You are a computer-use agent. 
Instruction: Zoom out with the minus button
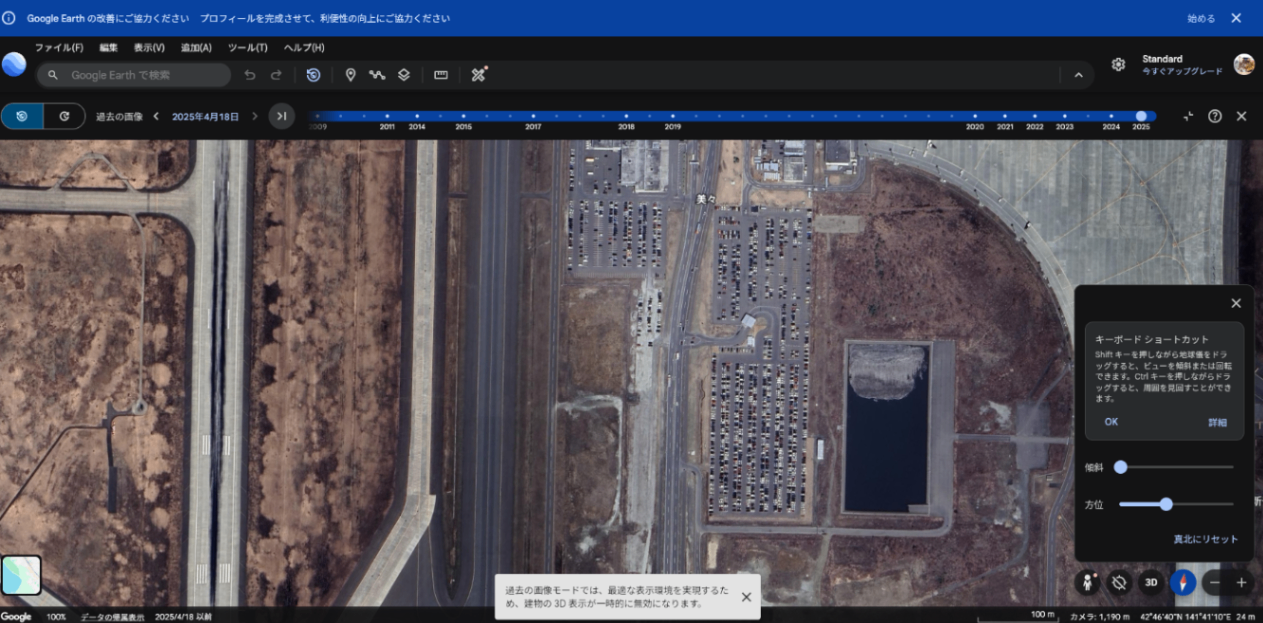coord(1215,582)
